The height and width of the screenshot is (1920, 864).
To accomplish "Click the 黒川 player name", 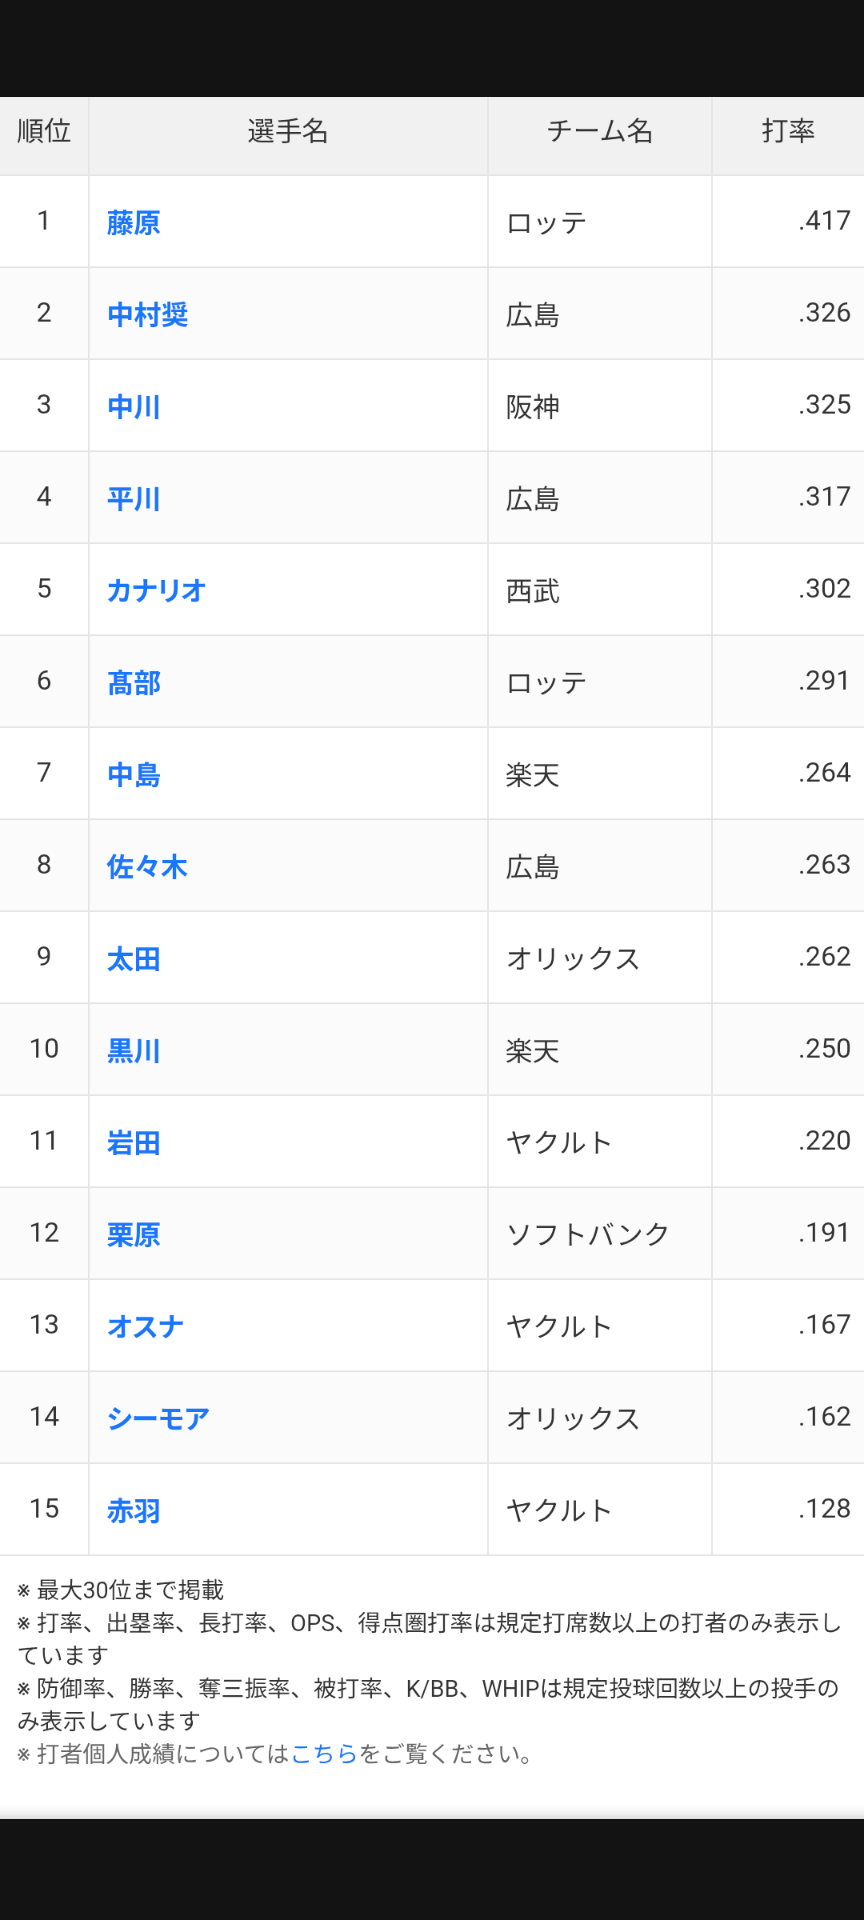I will click(134, 1050).
